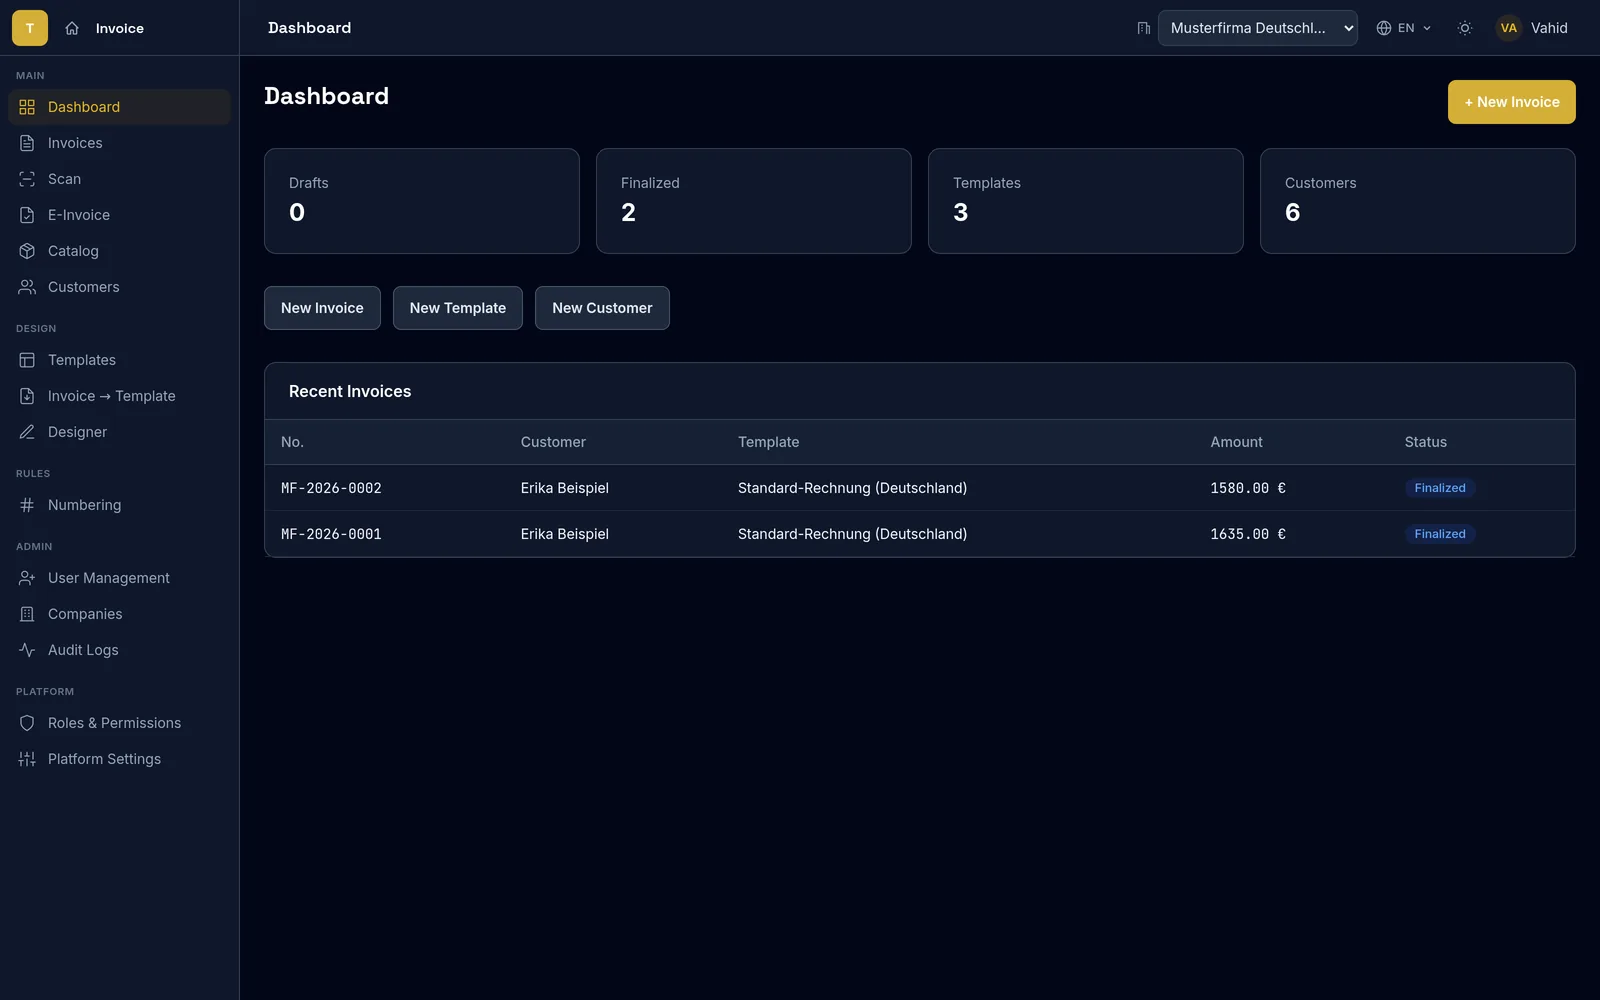Click the New Template quick action button
Viewport: 1600px width, 1000px height.
click(458, 308)
